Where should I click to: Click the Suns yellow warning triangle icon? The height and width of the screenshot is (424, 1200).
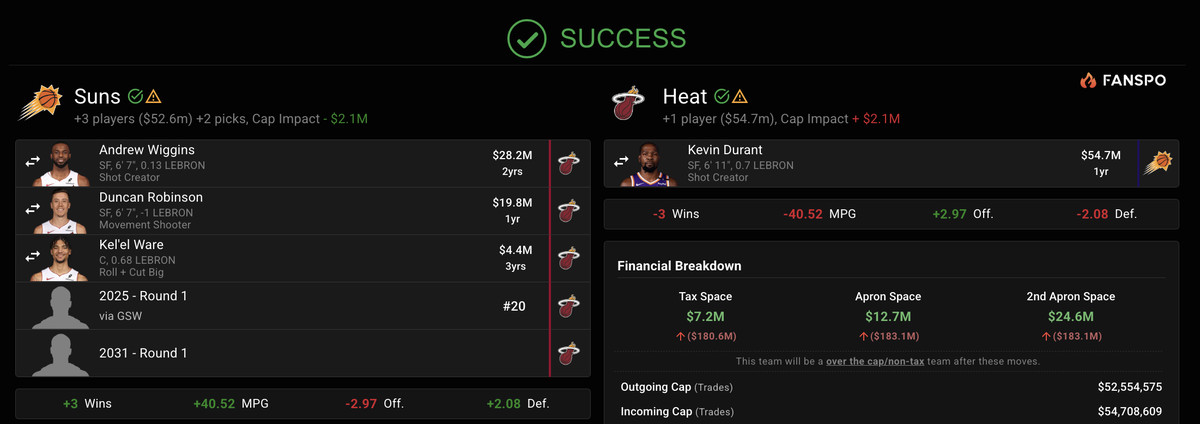pyautogui.click(x=154, y=97)
